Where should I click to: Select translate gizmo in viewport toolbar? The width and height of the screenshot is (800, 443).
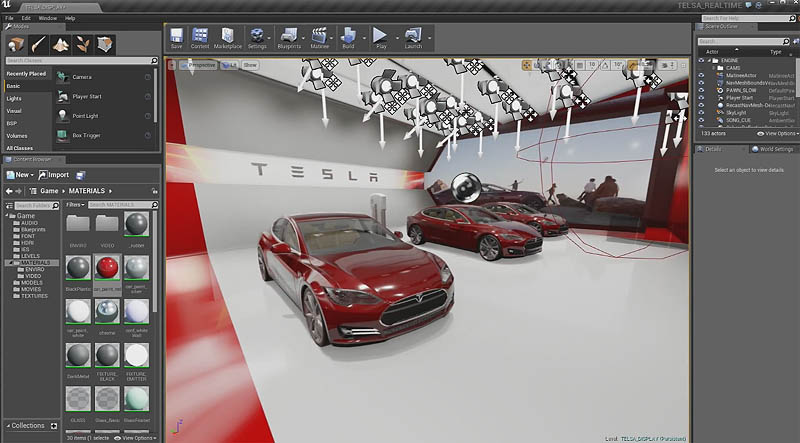point(527,65)
